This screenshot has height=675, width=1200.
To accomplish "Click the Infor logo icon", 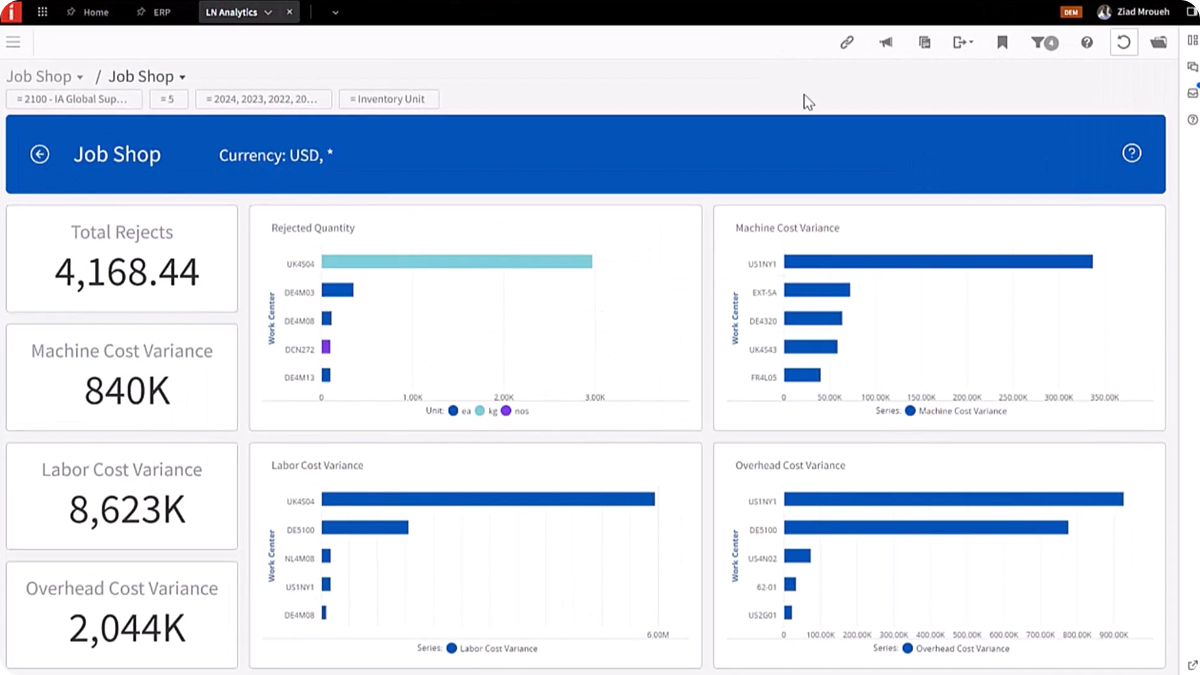I will tap(11, 12).
